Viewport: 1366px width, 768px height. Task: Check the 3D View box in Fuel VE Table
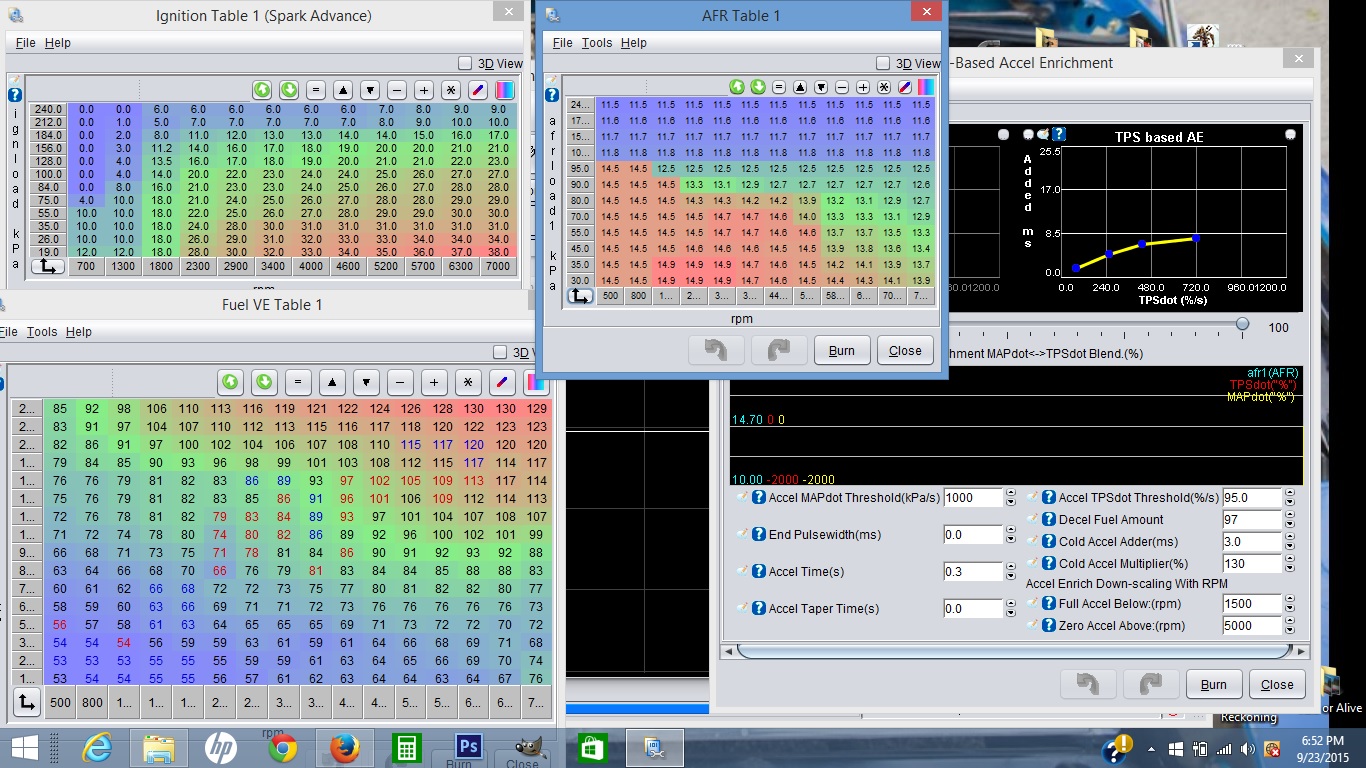point(501,352)
